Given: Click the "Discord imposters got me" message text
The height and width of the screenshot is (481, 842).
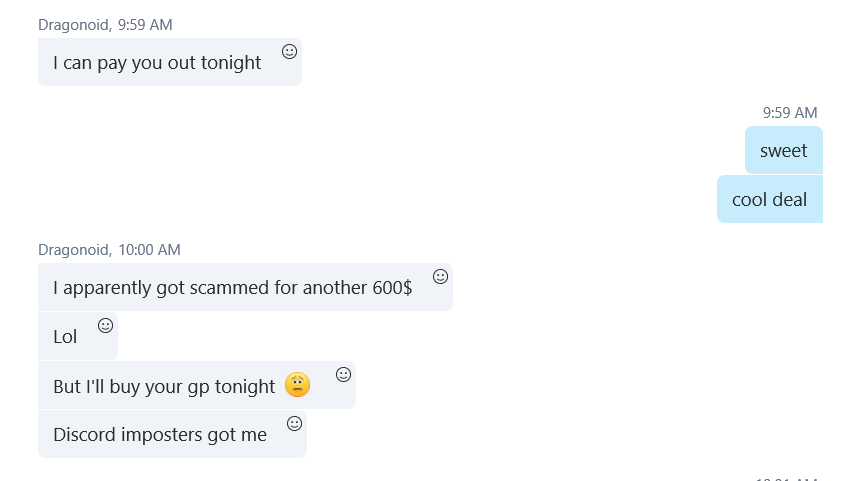Looking at the screenshot, I should coord(160,435).
